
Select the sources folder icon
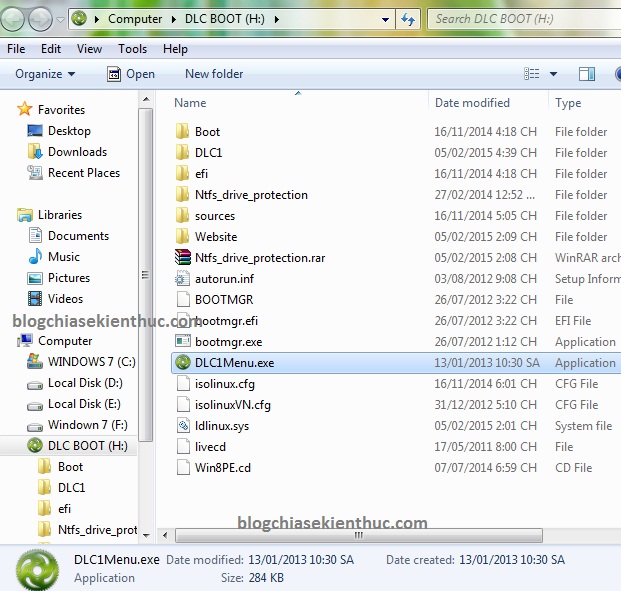pyautogui.click(x=182, y=215)
